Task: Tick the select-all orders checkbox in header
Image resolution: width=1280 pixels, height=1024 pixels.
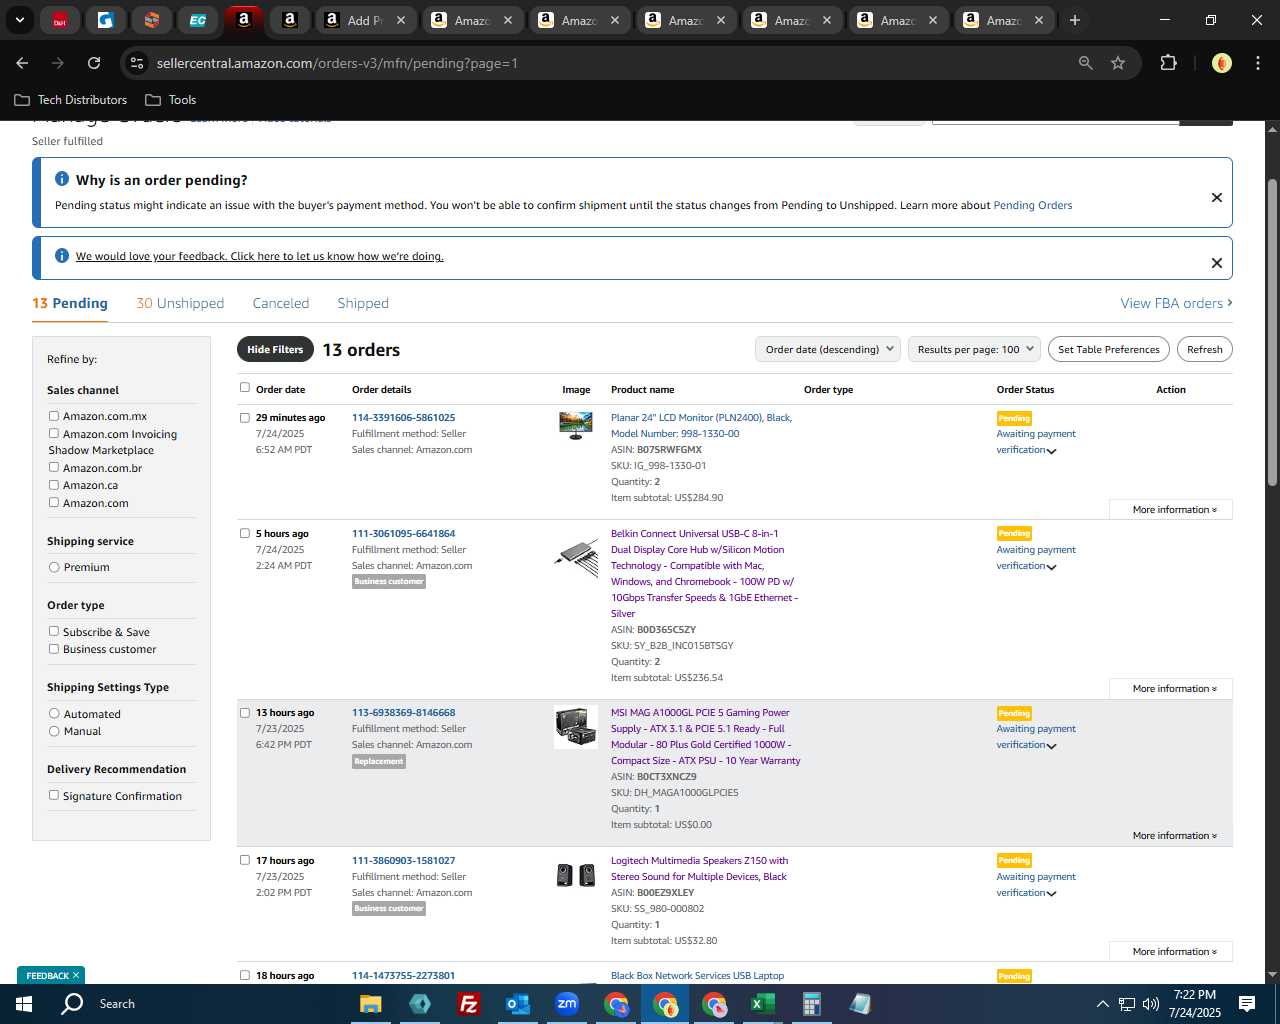Action: coord(244,387)
